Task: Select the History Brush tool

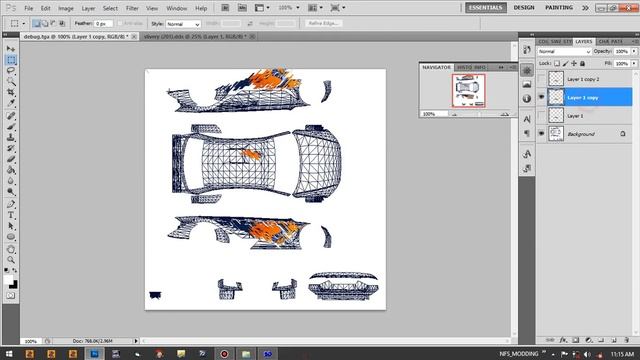Action: [x=11, y=148]
